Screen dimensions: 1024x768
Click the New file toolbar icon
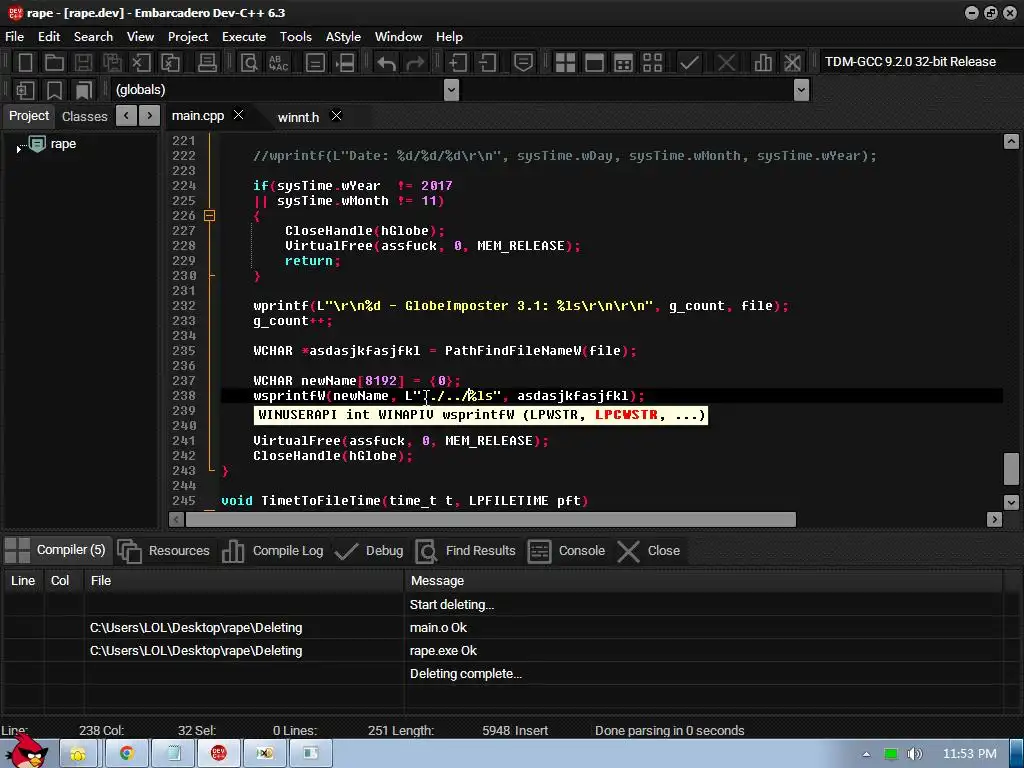pos(25,63)
